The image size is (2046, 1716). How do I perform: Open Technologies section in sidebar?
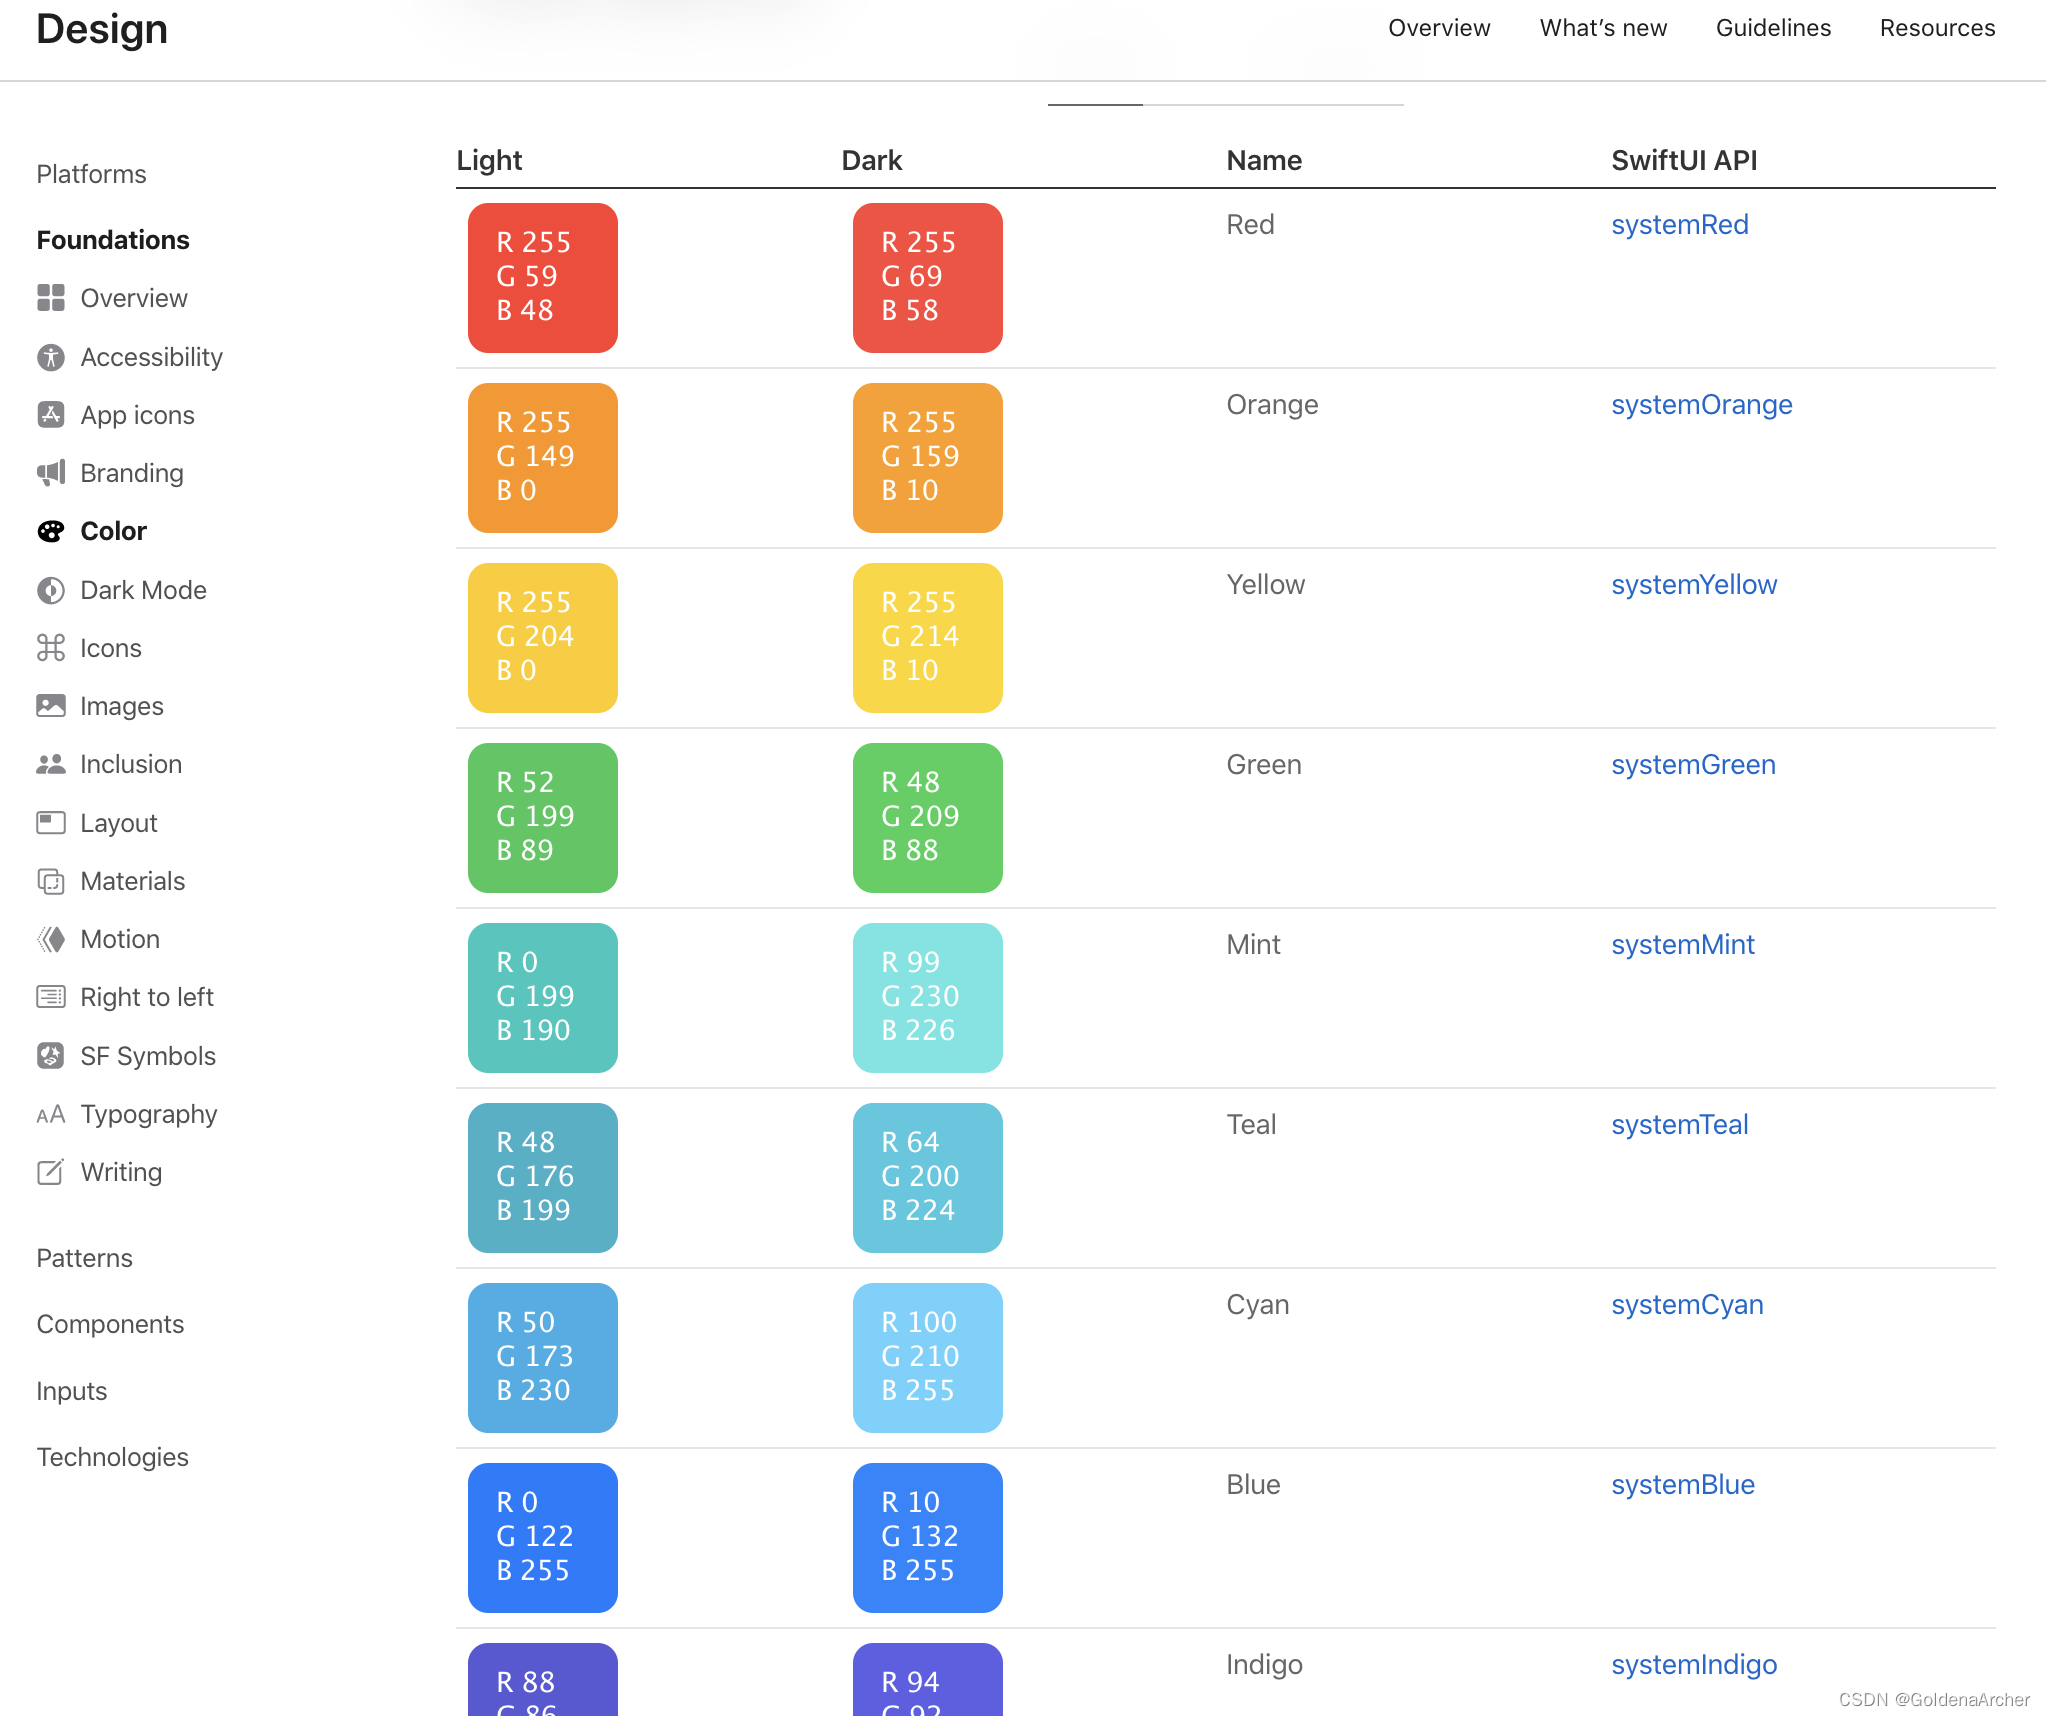(x=113, y=1457)
